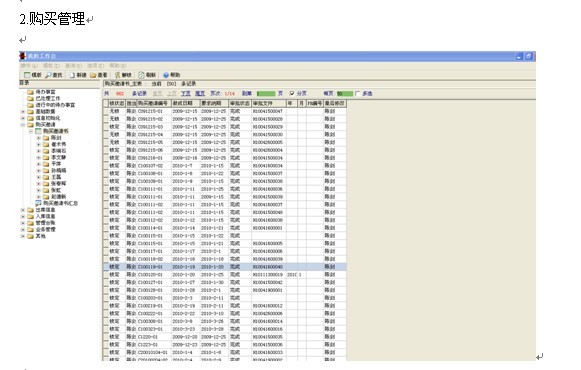Viewport: 581px width, 370px height.
Task: Click the 查看 open folder icon
Action: coord(93,75)
